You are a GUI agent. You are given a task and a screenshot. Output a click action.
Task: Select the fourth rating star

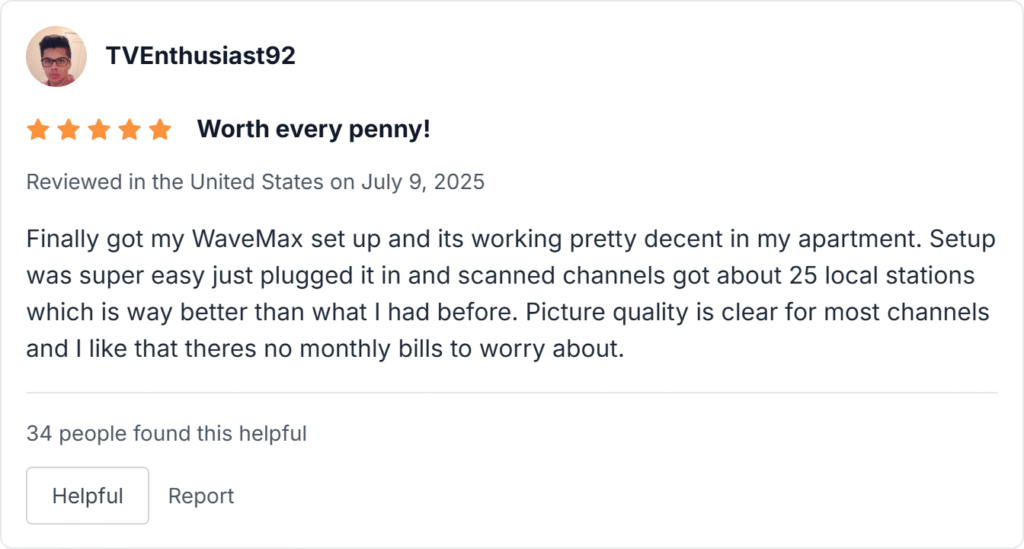pyautogui.click(x=129, y=130)
